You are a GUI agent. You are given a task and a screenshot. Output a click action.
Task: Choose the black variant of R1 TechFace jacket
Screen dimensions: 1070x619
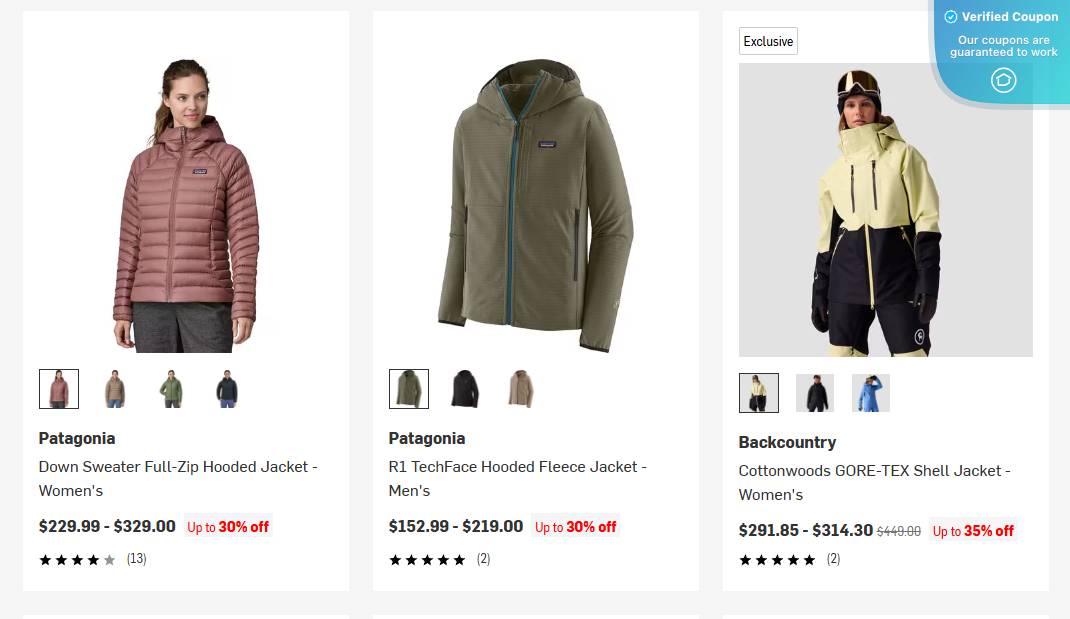464,388
